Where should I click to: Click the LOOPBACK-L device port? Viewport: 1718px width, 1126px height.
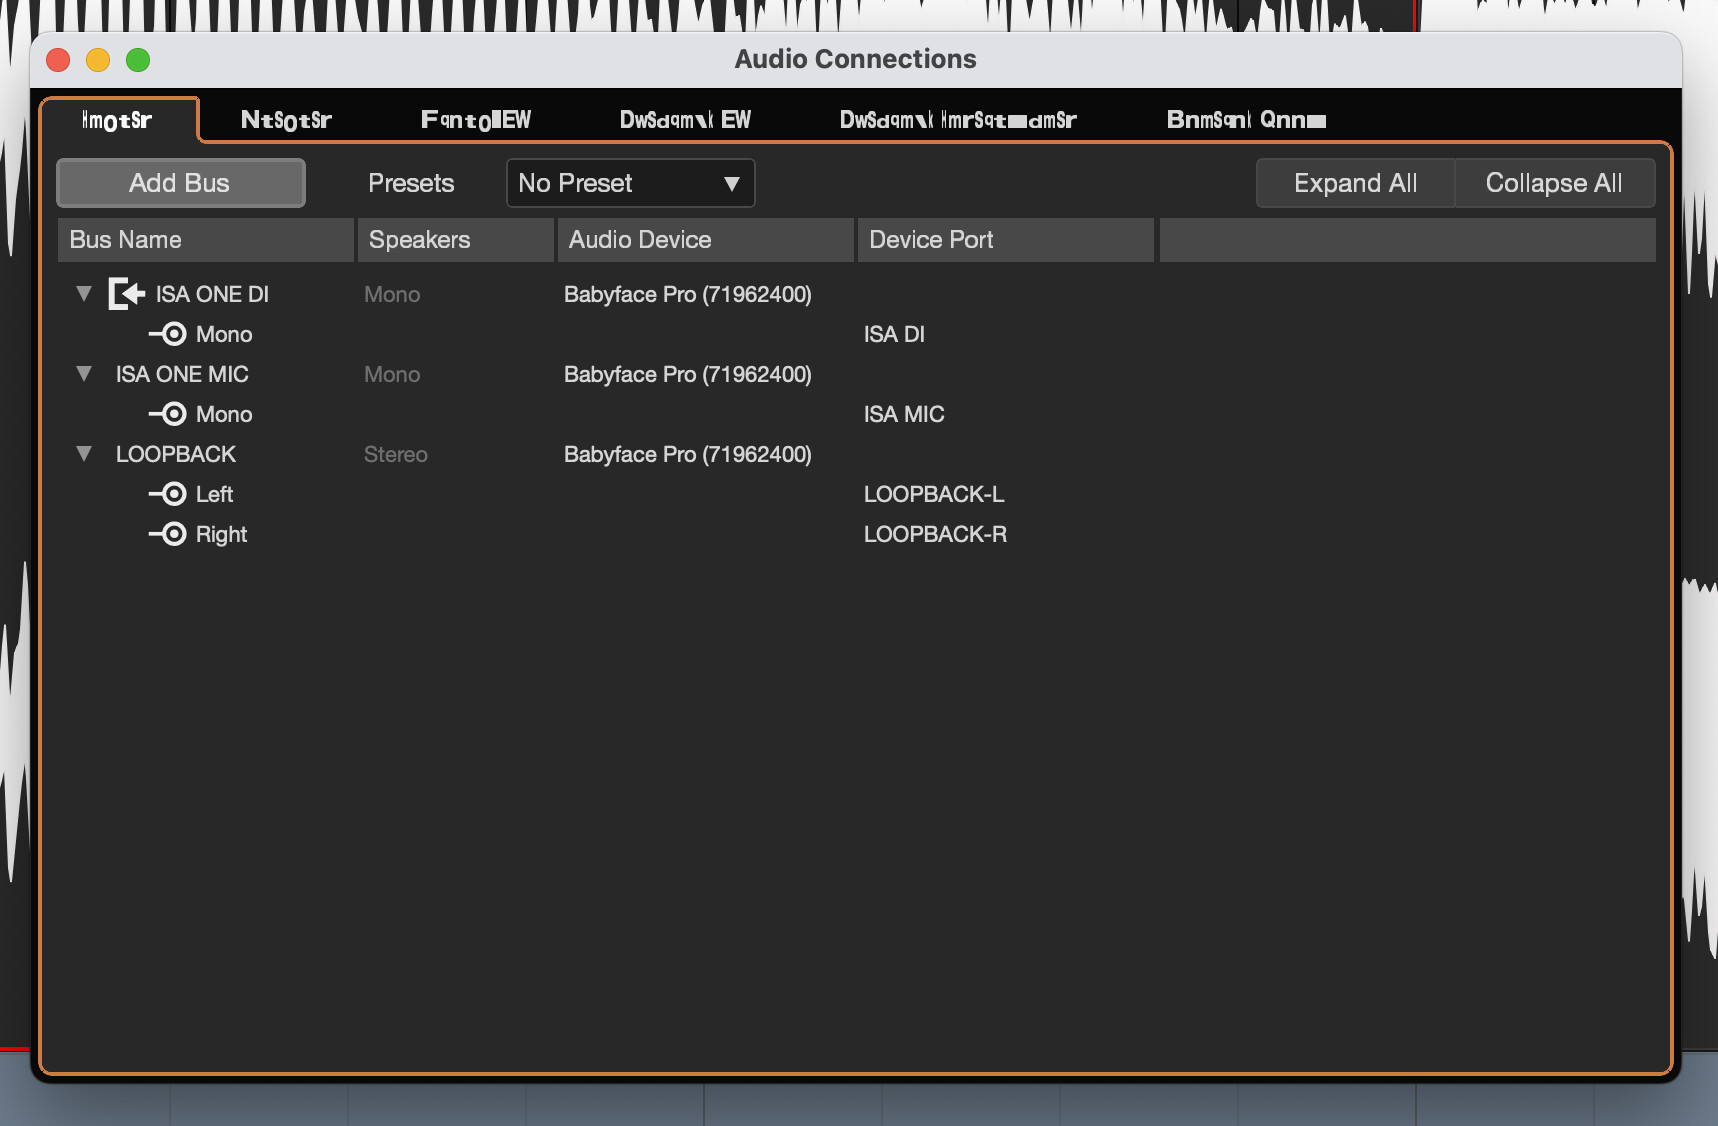[934, 494]
